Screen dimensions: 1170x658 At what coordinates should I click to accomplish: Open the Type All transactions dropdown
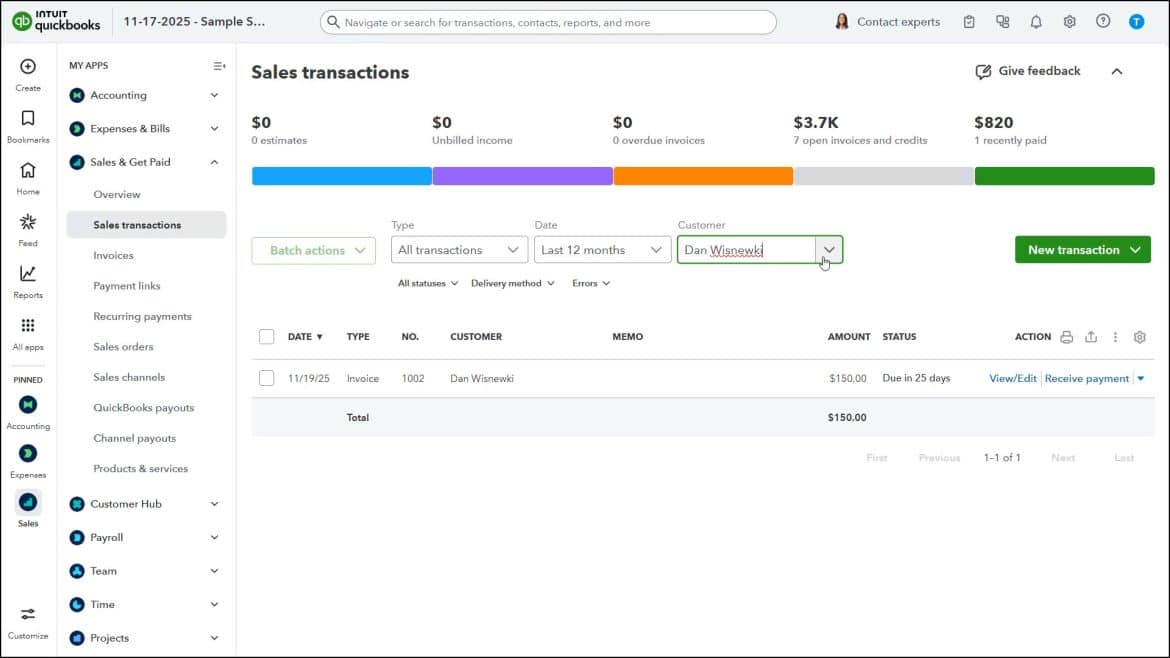[459, 250]
